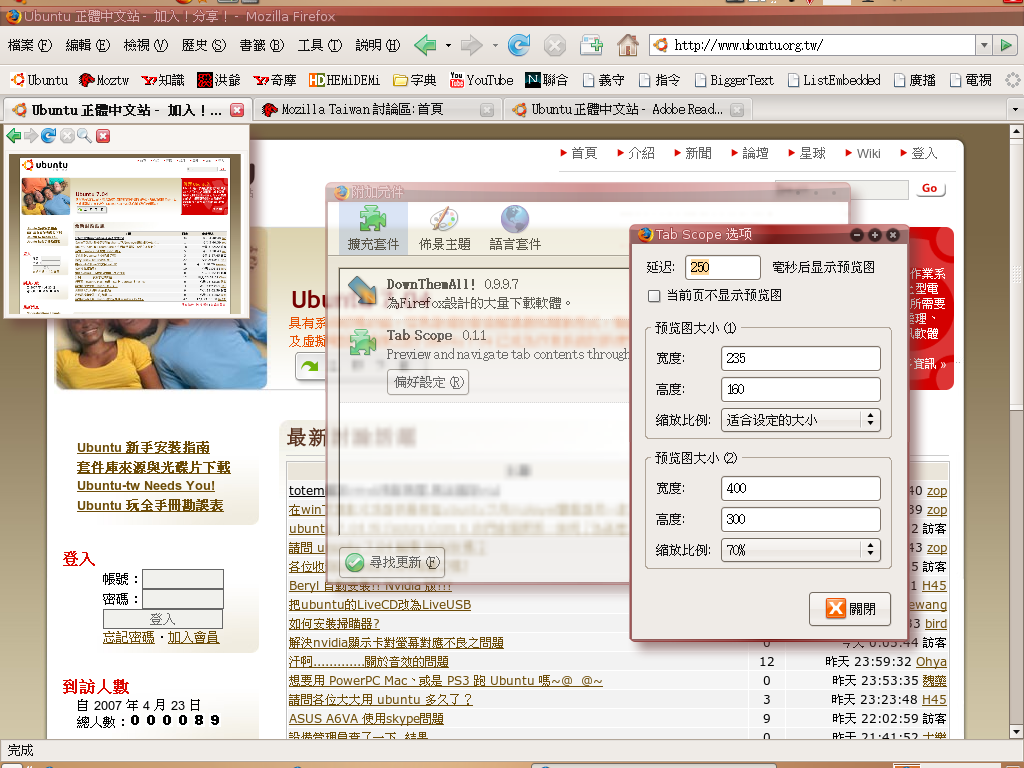Click the Ubuntu page thumbnail preview

pos(125,234)
